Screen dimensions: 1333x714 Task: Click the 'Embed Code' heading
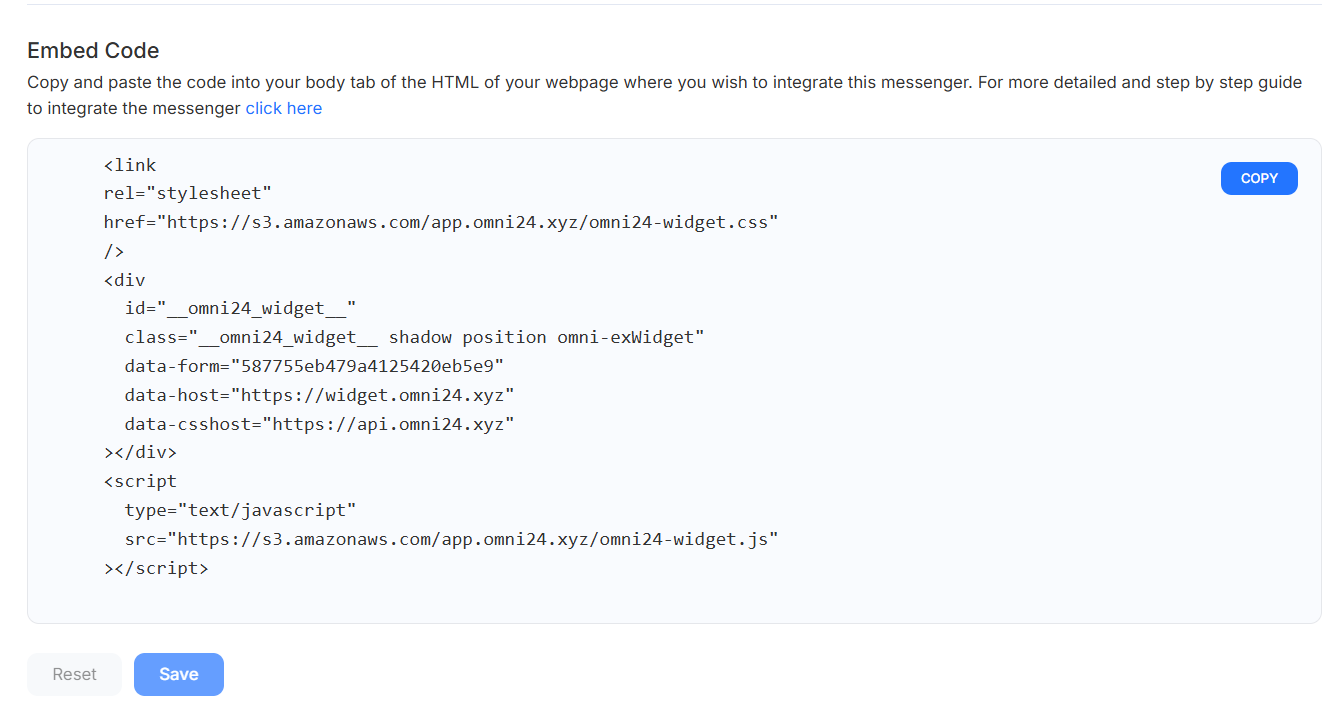[x=93, y=50]
